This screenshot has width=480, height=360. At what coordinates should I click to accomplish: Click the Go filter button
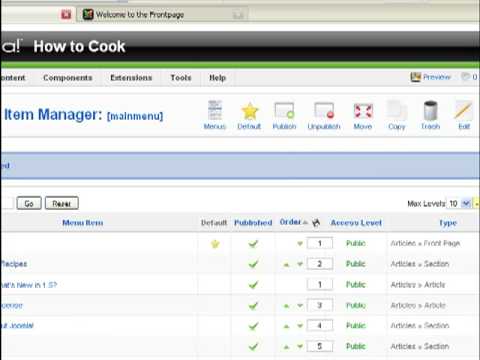pyautogui.click(x=29, y=203)
